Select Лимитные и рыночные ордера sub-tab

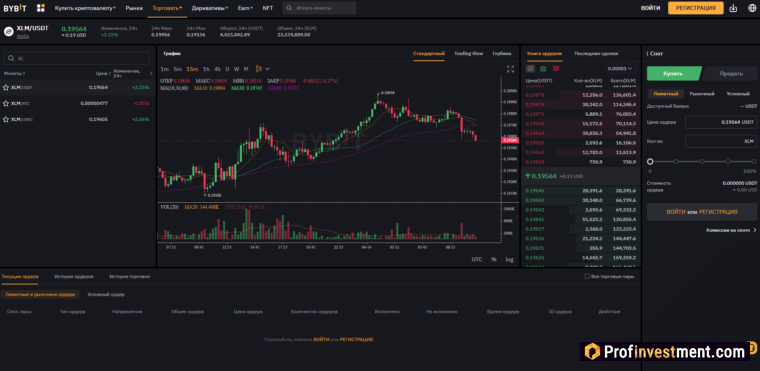click(x=40, y=294)
